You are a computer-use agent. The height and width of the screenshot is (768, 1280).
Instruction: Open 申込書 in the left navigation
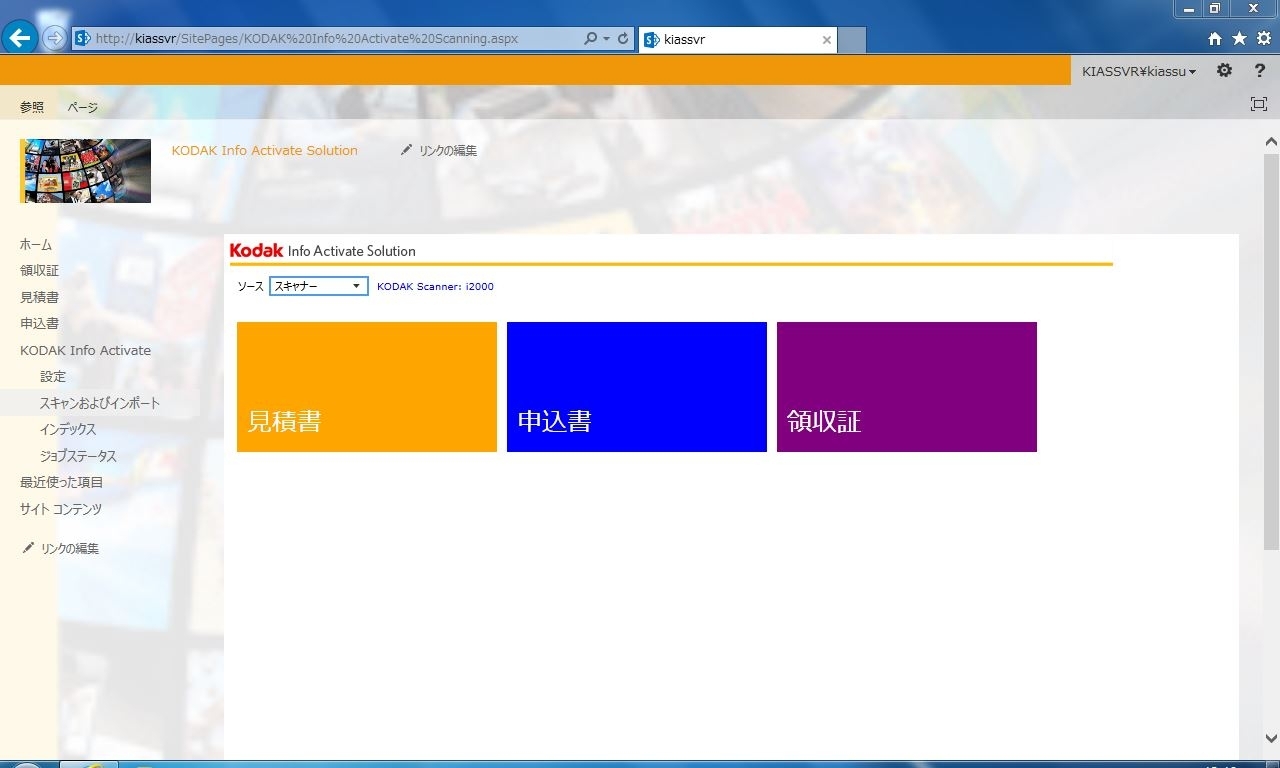point(39,324)
